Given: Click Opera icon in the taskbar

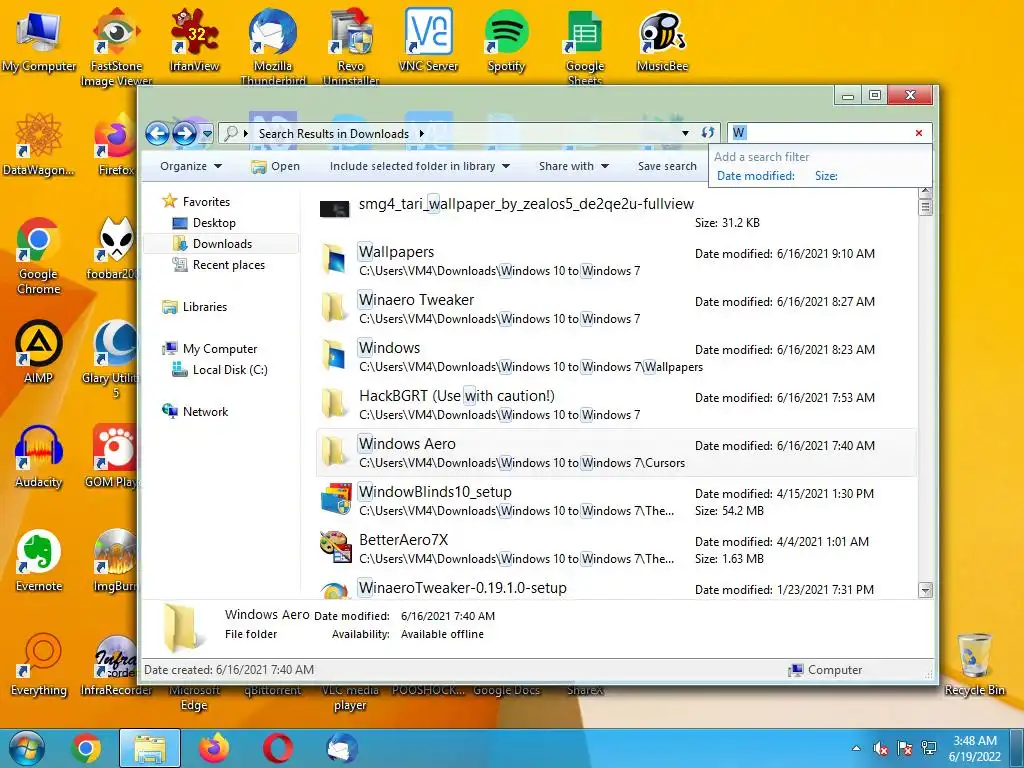Looking at the screenshot, I should [278, 748].
